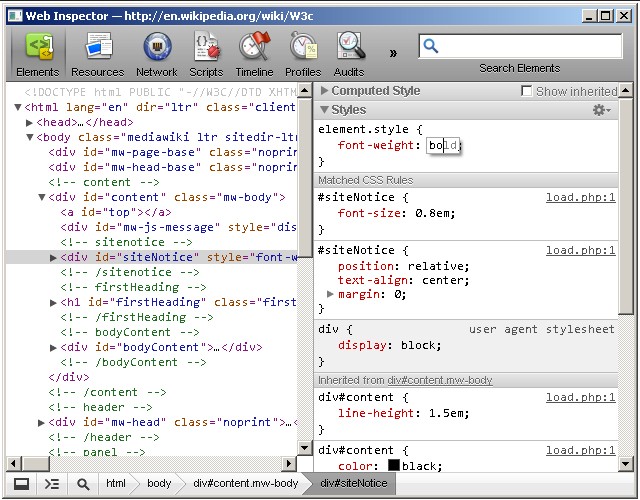Expand the siteNotice div node
This screenshot has height=500, width=640.
tap(53, 258)
